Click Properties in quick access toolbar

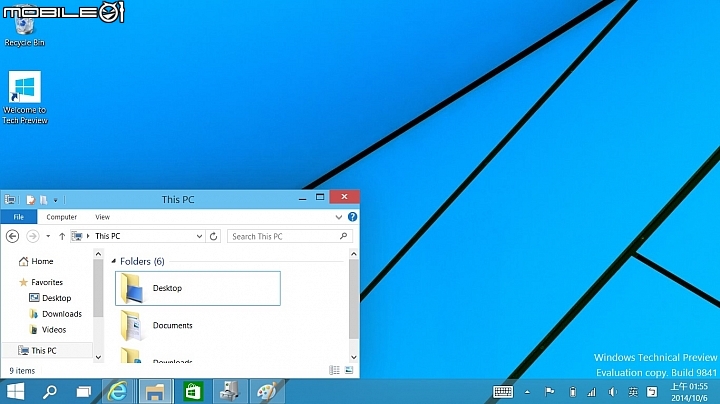coord(31,200)
